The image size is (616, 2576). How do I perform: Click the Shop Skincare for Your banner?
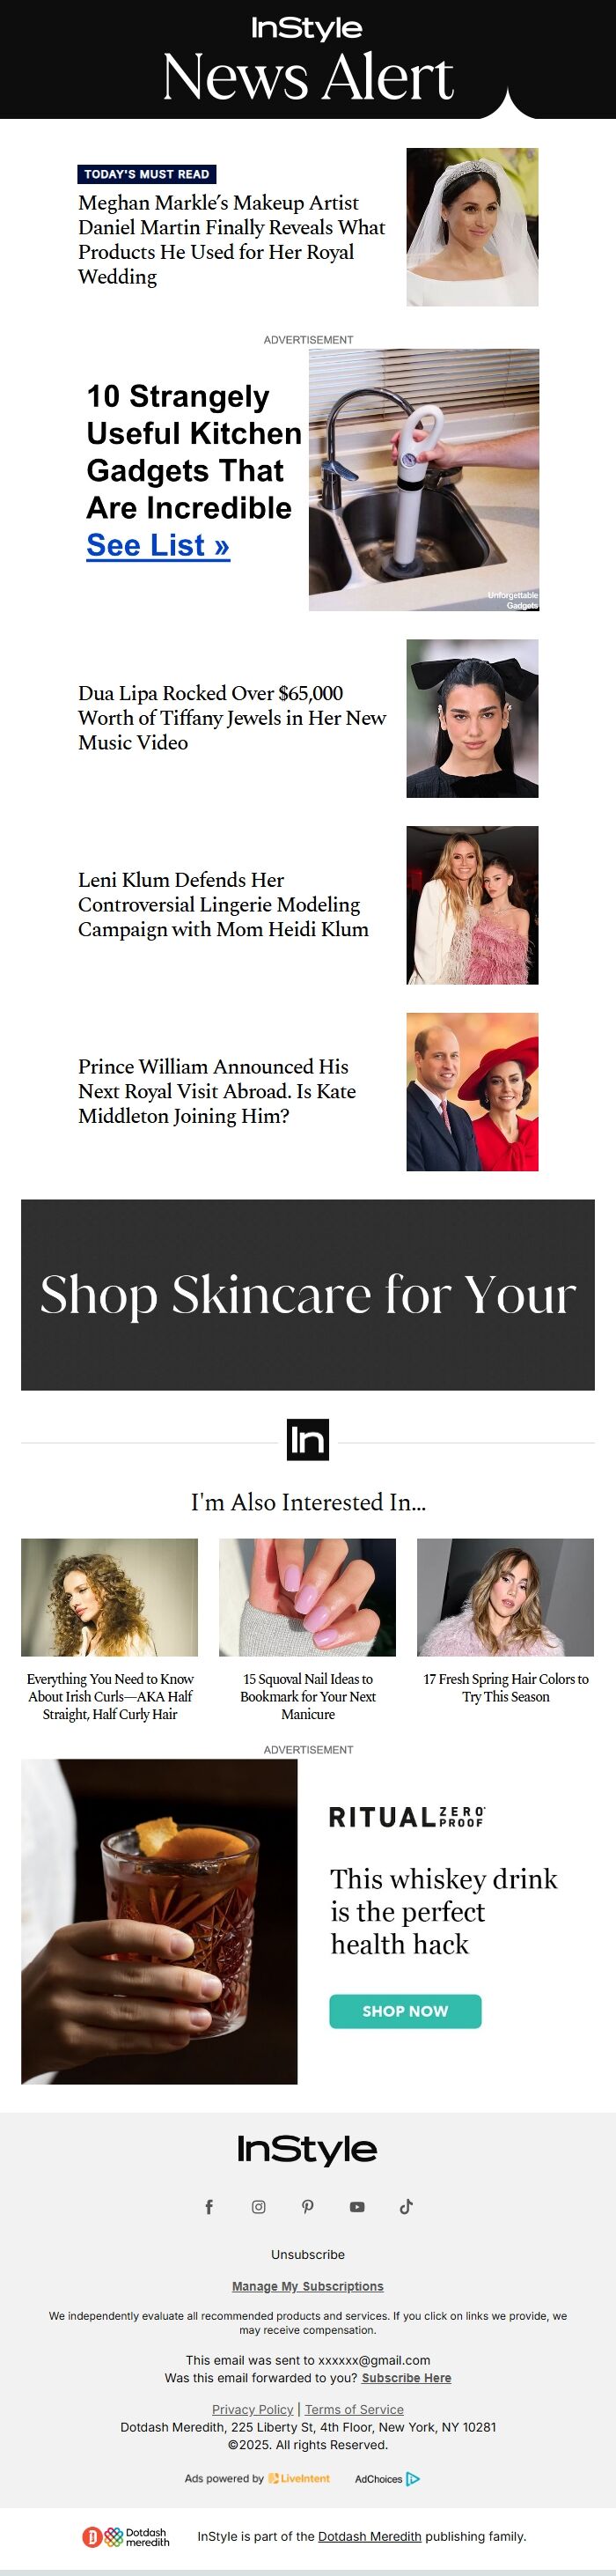[308, 1294]
